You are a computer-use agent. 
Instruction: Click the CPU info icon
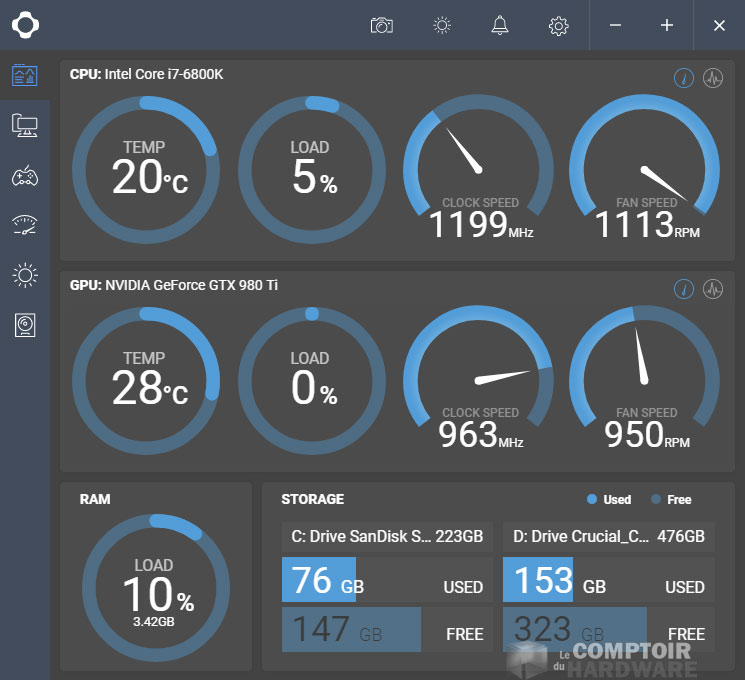click(684, 79)
